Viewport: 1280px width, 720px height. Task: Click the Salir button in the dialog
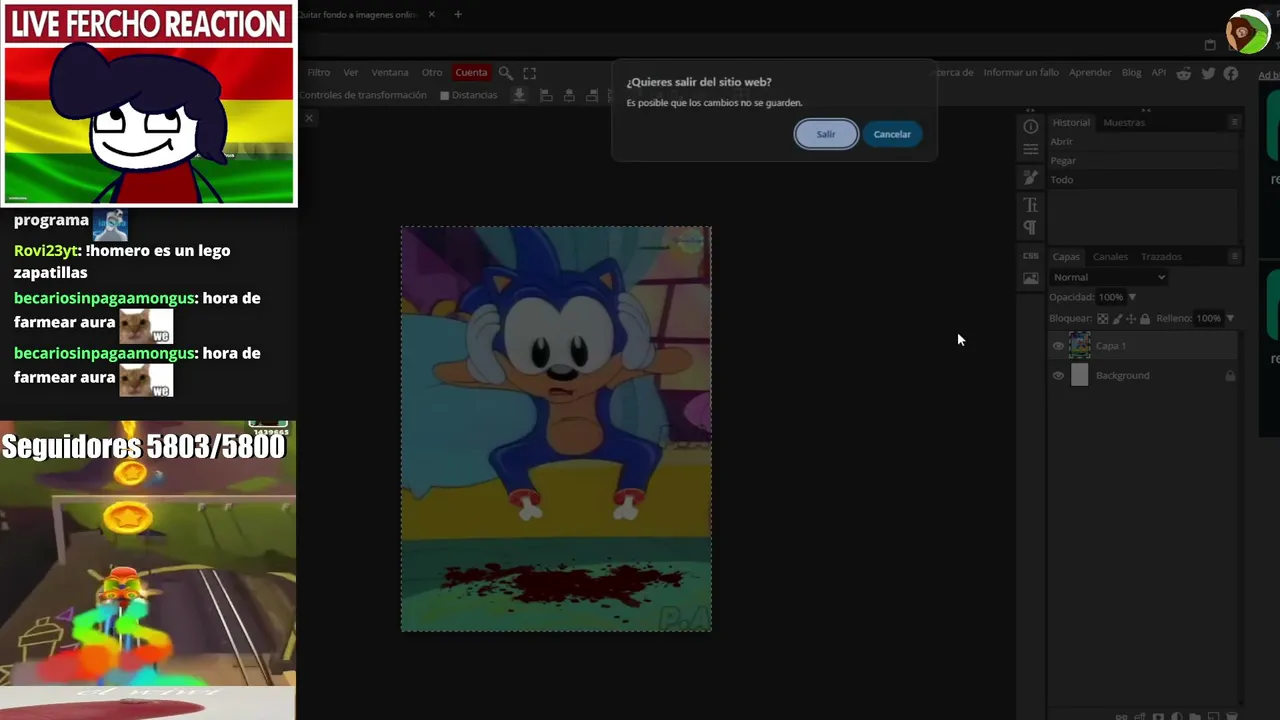pyautogui.click(x=826, y=134)
